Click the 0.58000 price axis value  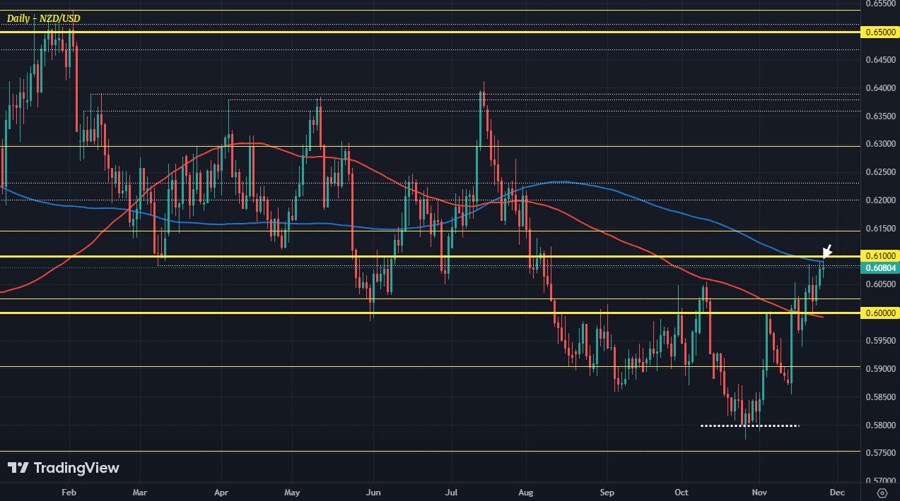click(x=880, y=425)
